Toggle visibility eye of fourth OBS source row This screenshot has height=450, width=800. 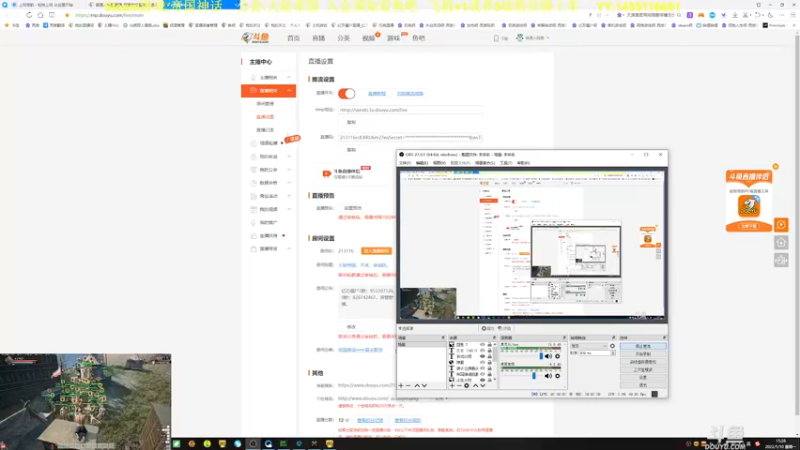(483, 363)
